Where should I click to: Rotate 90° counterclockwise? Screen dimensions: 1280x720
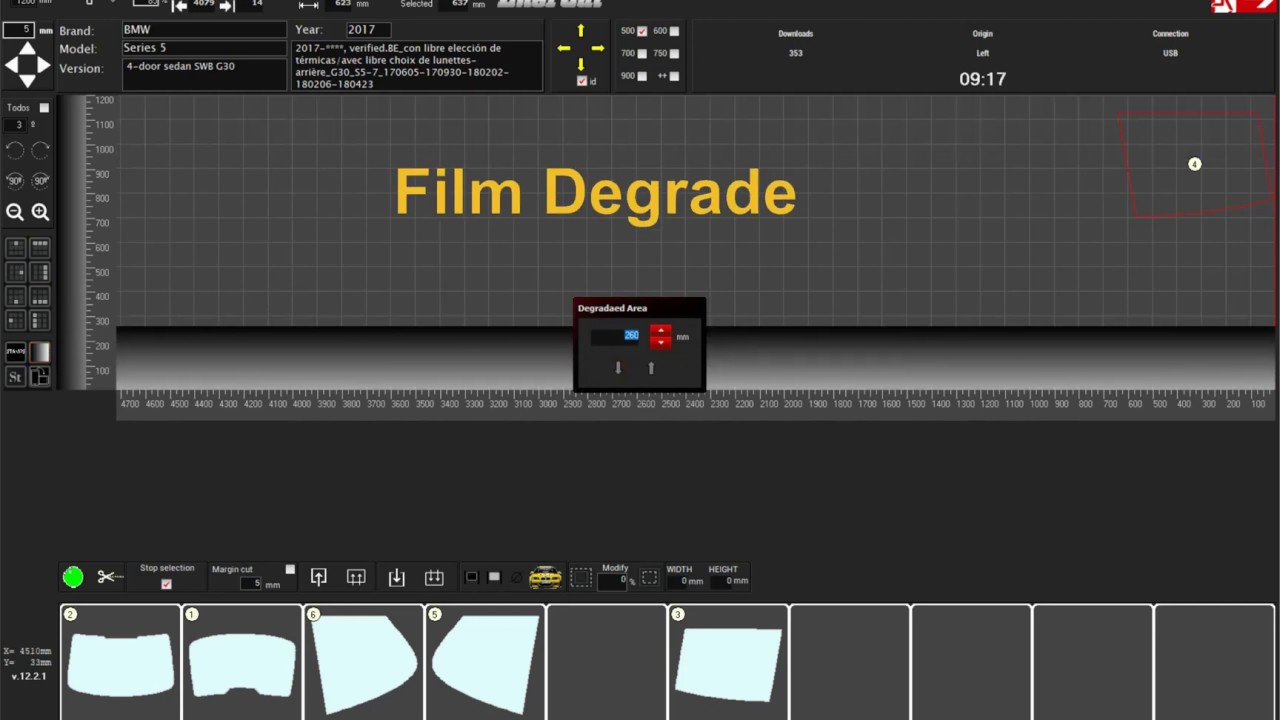click(15, 181)
